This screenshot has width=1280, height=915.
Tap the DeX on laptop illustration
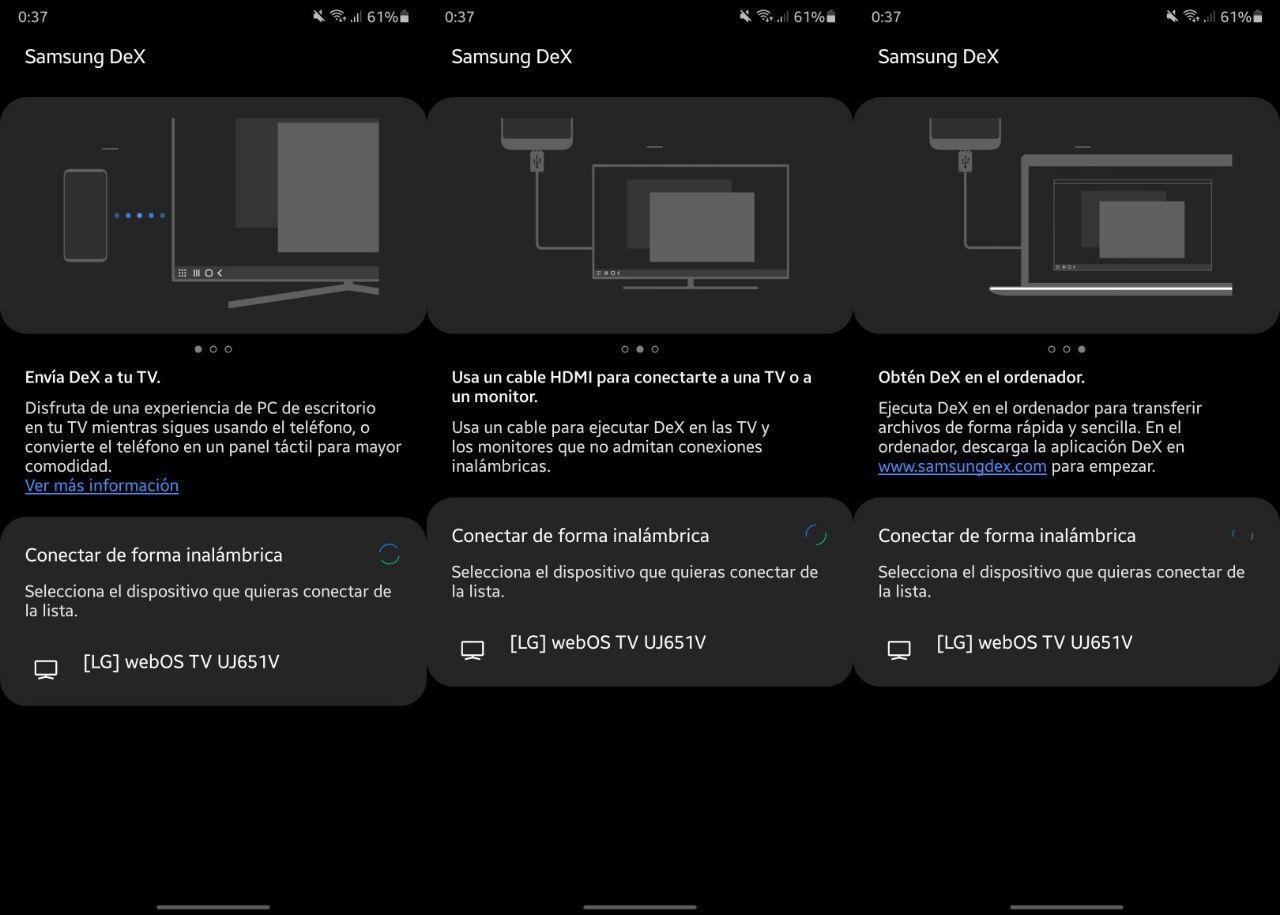point(1066,215)
